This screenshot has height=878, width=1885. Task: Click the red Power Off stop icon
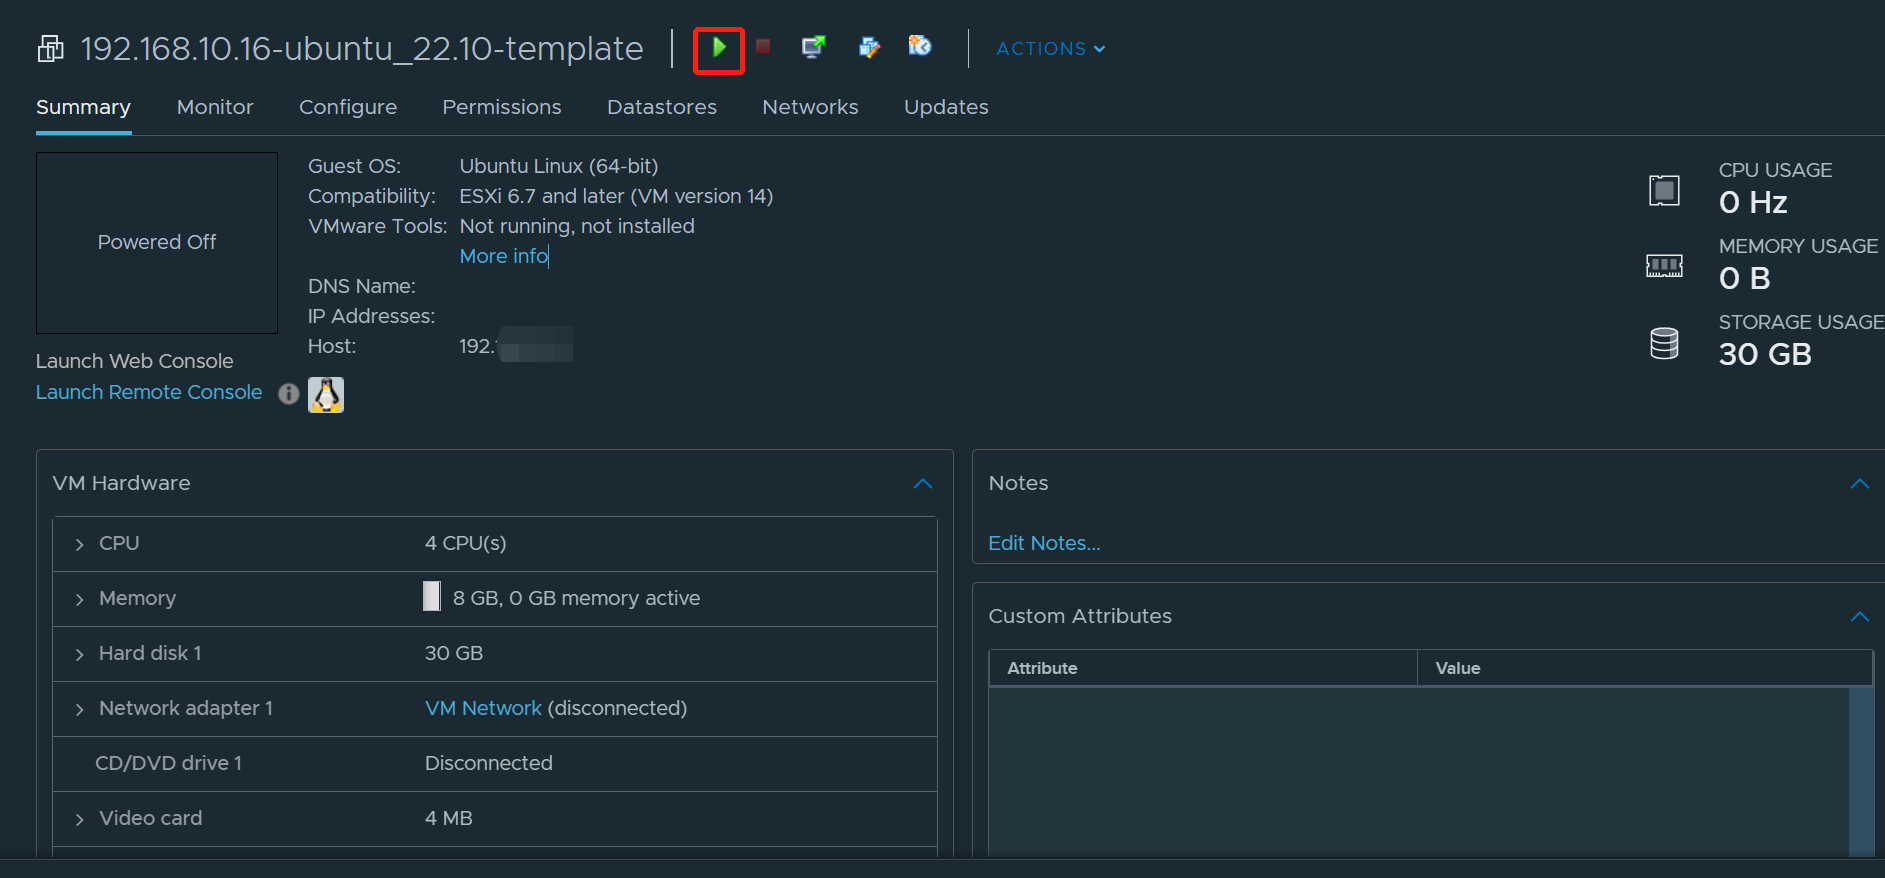[x=763, y=47]
